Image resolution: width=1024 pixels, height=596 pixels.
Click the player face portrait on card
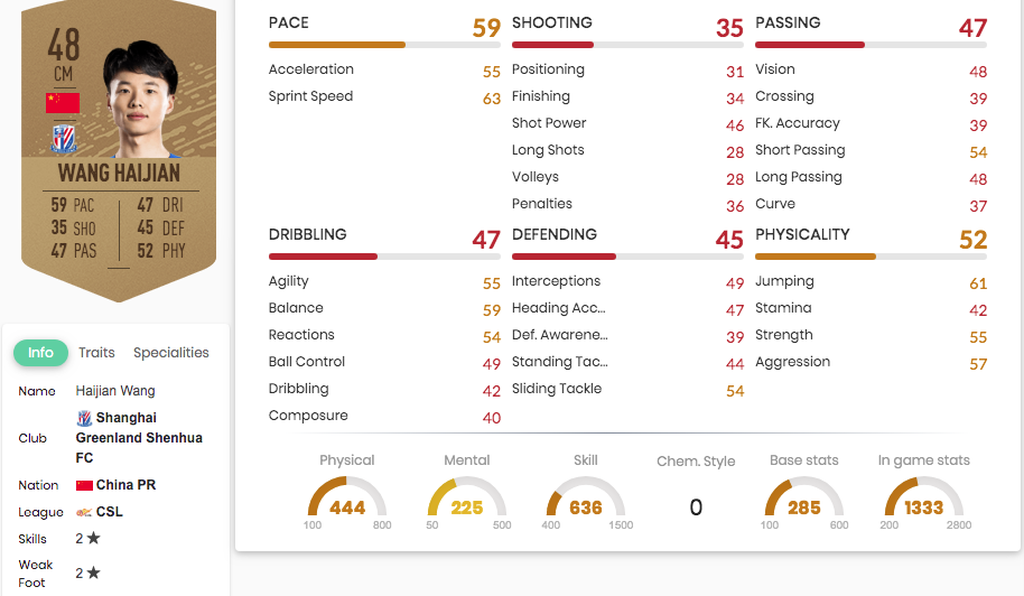click(140, 99)
